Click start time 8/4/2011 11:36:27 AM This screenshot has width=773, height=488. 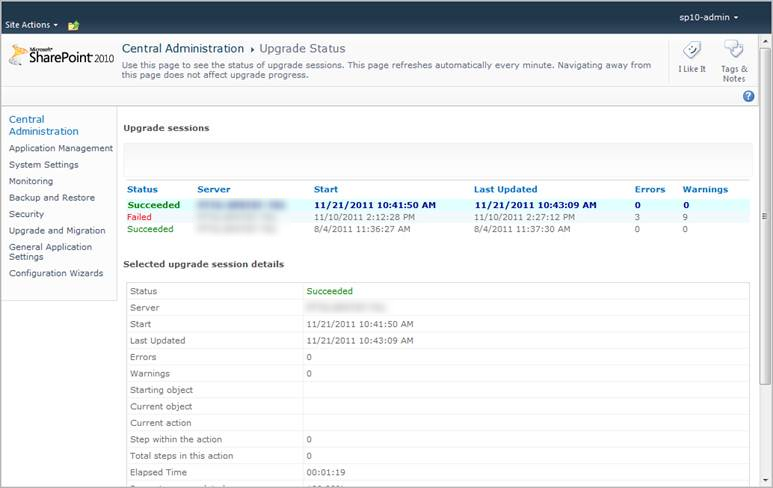click(x=362, y=229)
